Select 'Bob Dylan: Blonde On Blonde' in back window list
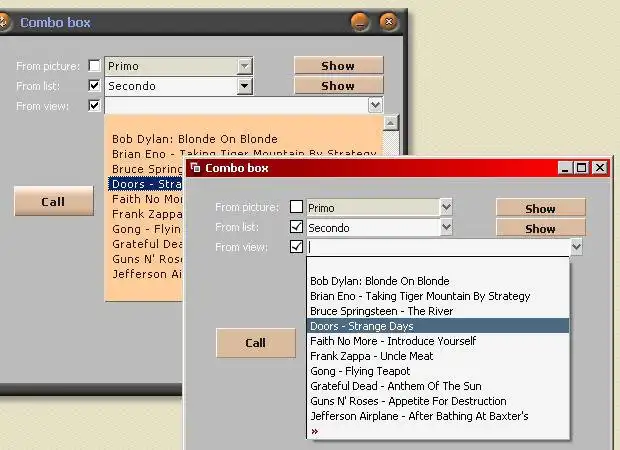The width and height of the screenshot is (620, 450). coord(244,139)
